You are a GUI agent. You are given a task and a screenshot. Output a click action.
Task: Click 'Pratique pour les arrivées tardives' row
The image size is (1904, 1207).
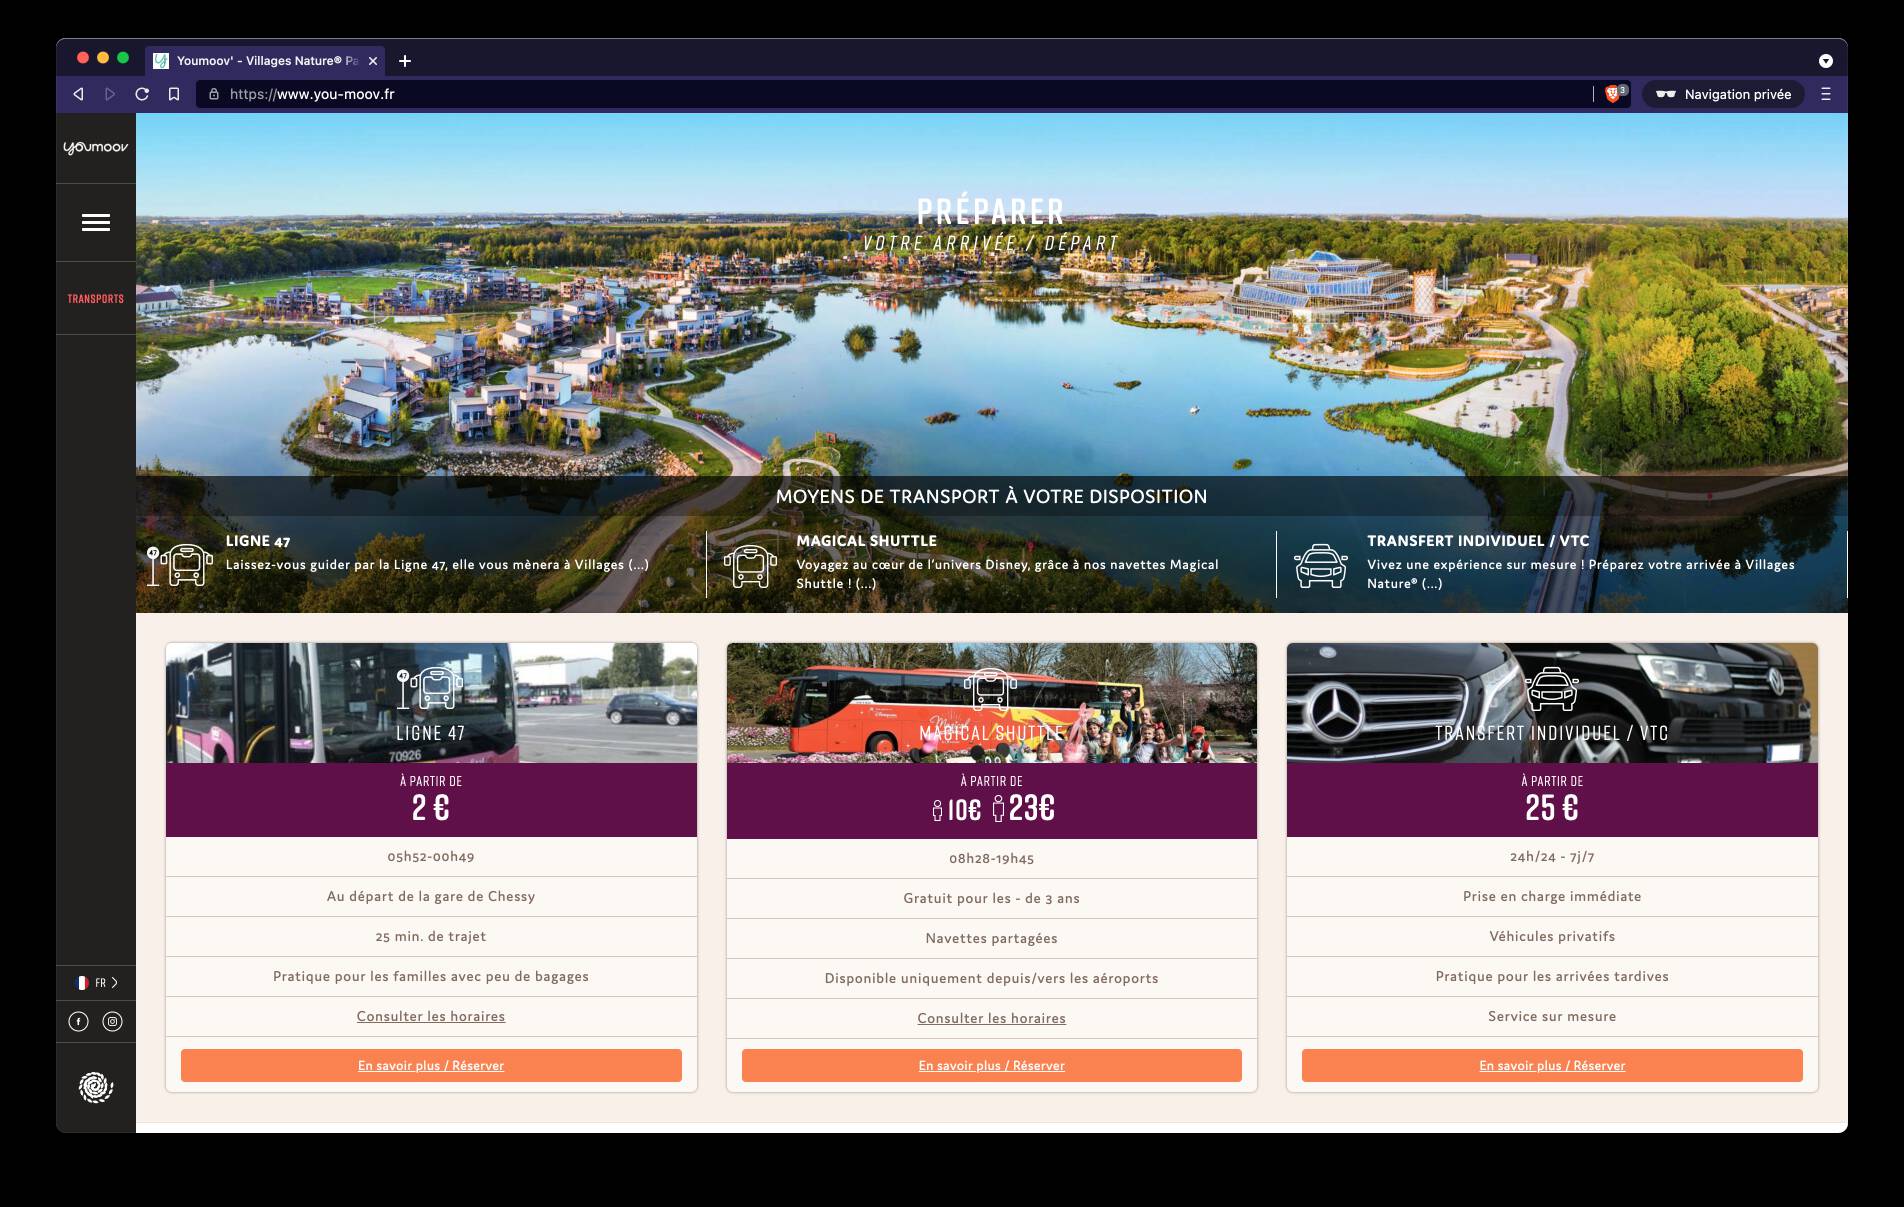(1552, 976)
